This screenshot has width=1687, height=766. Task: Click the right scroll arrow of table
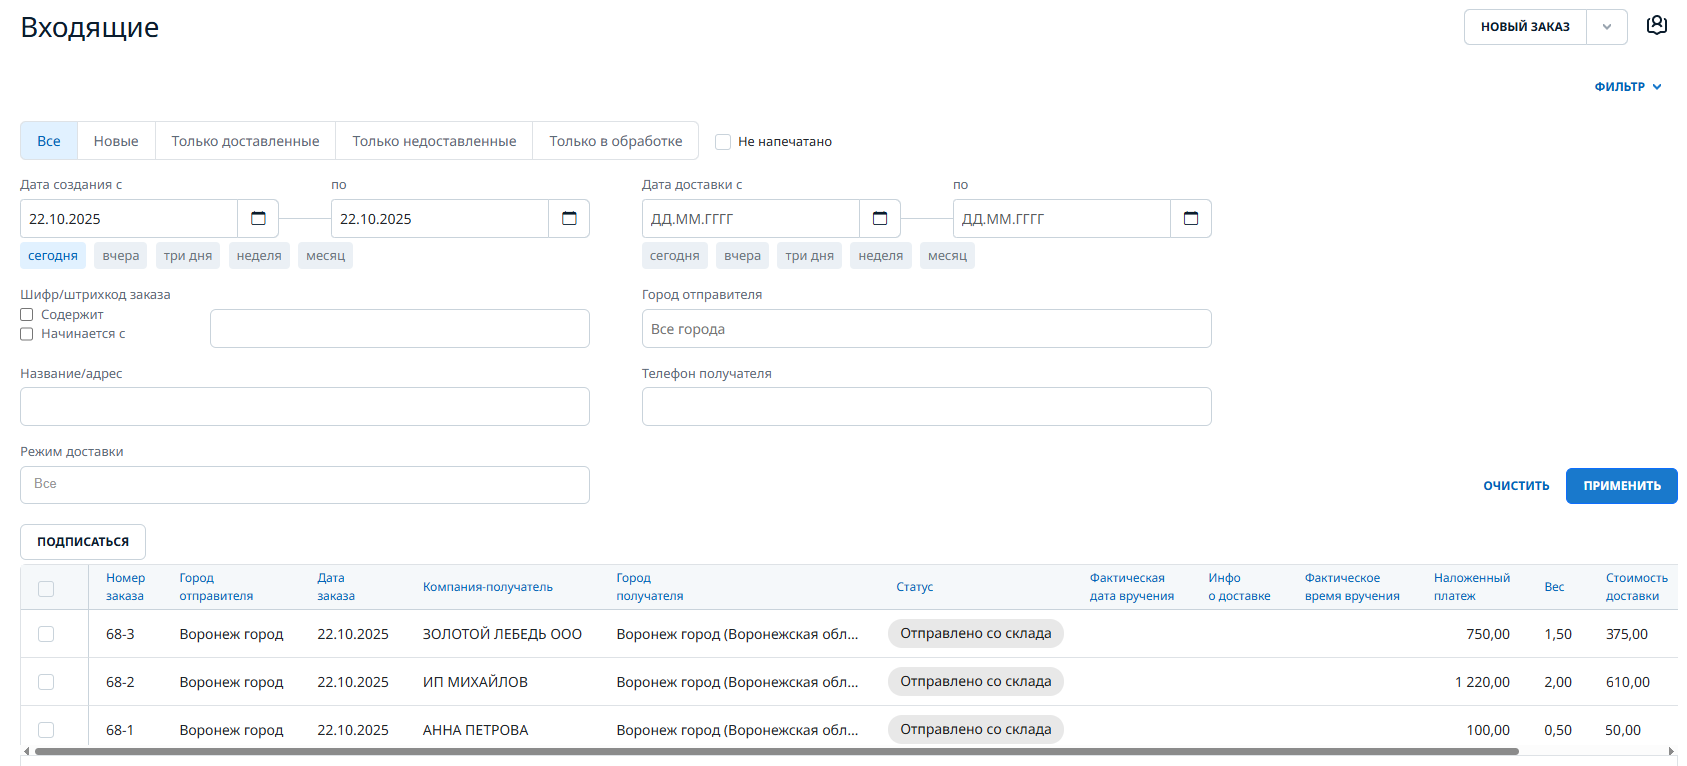tap(1671, 751)
